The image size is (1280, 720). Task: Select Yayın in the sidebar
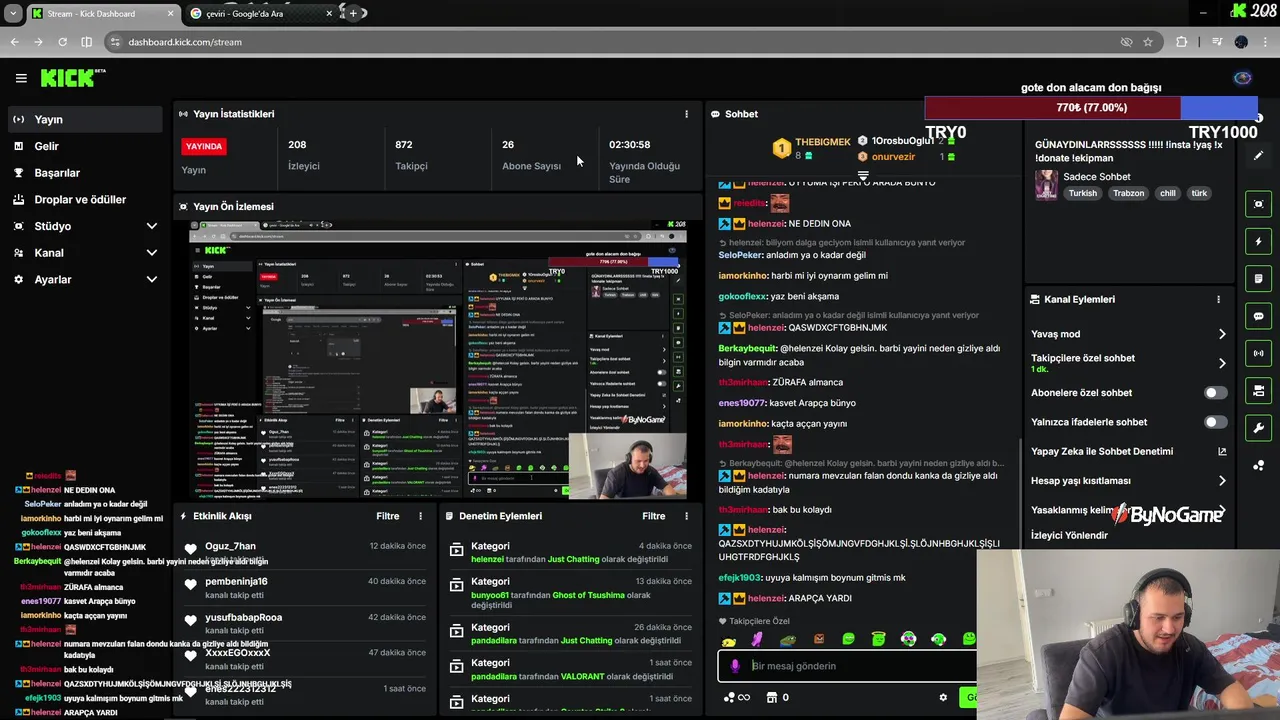[x=85, y=119]
